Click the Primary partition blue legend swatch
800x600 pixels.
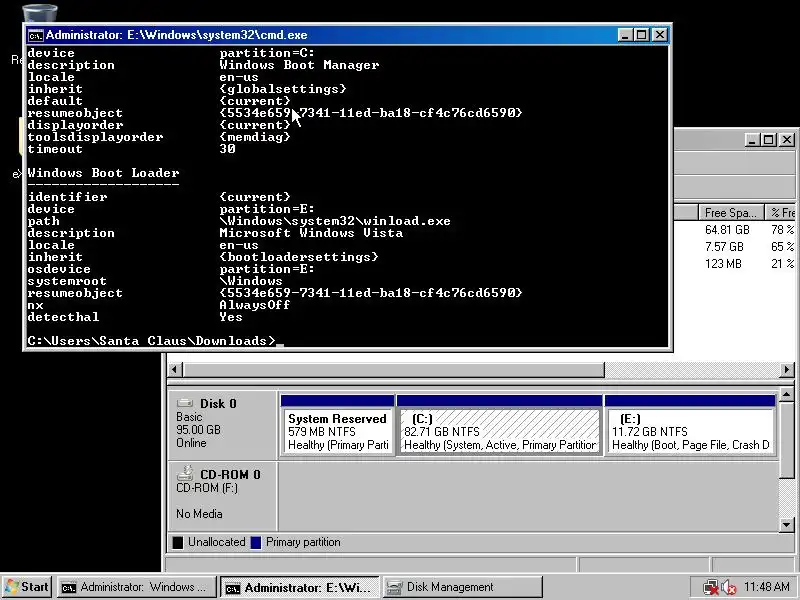tap(256, 542)
